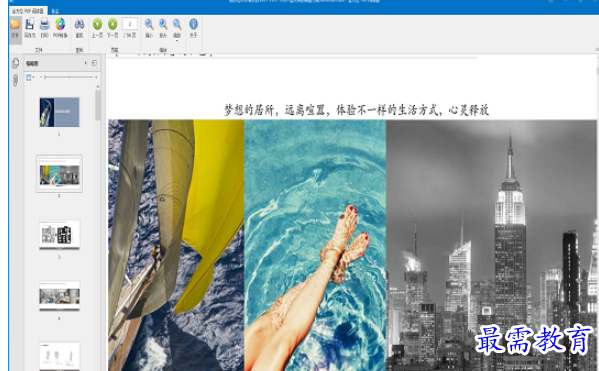Image resolution: width=599 pixels, height=371 pixels.
Task: Open thumbnail panel header dropdown arrow
Action: (86, 63)
